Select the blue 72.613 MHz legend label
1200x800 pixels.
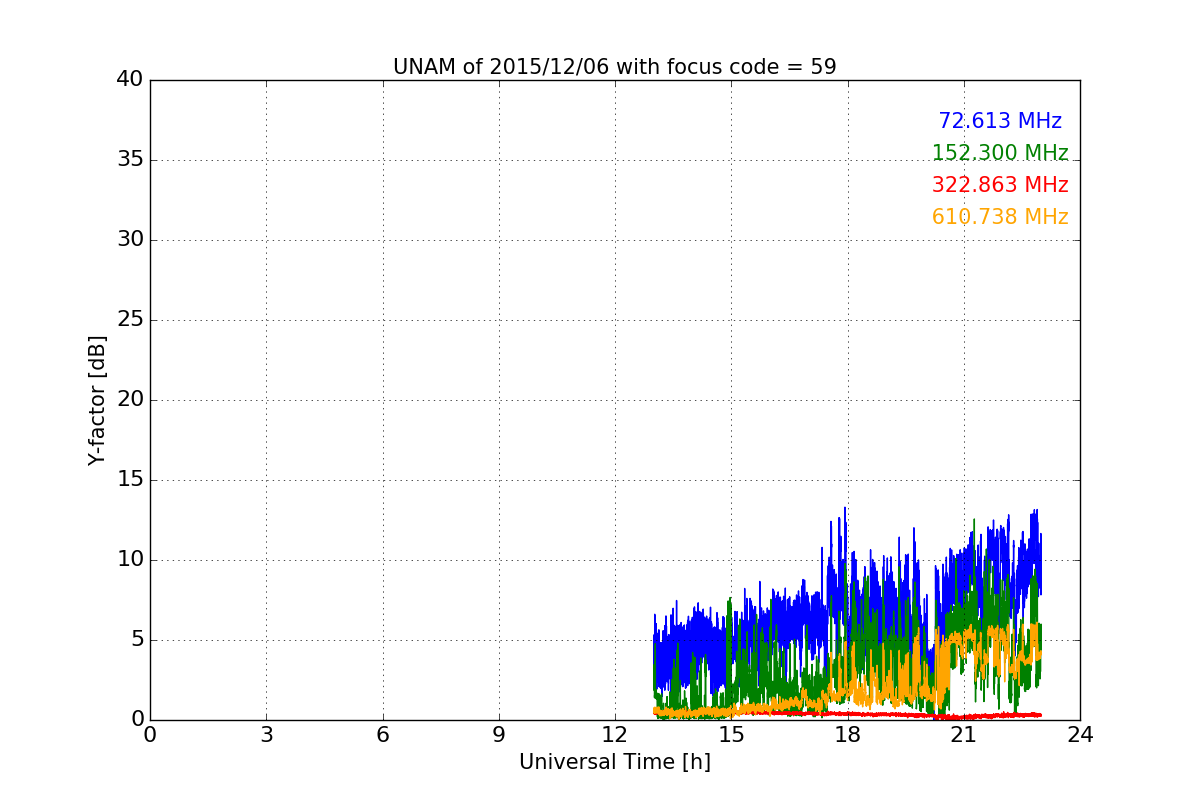pos(1000,121)
